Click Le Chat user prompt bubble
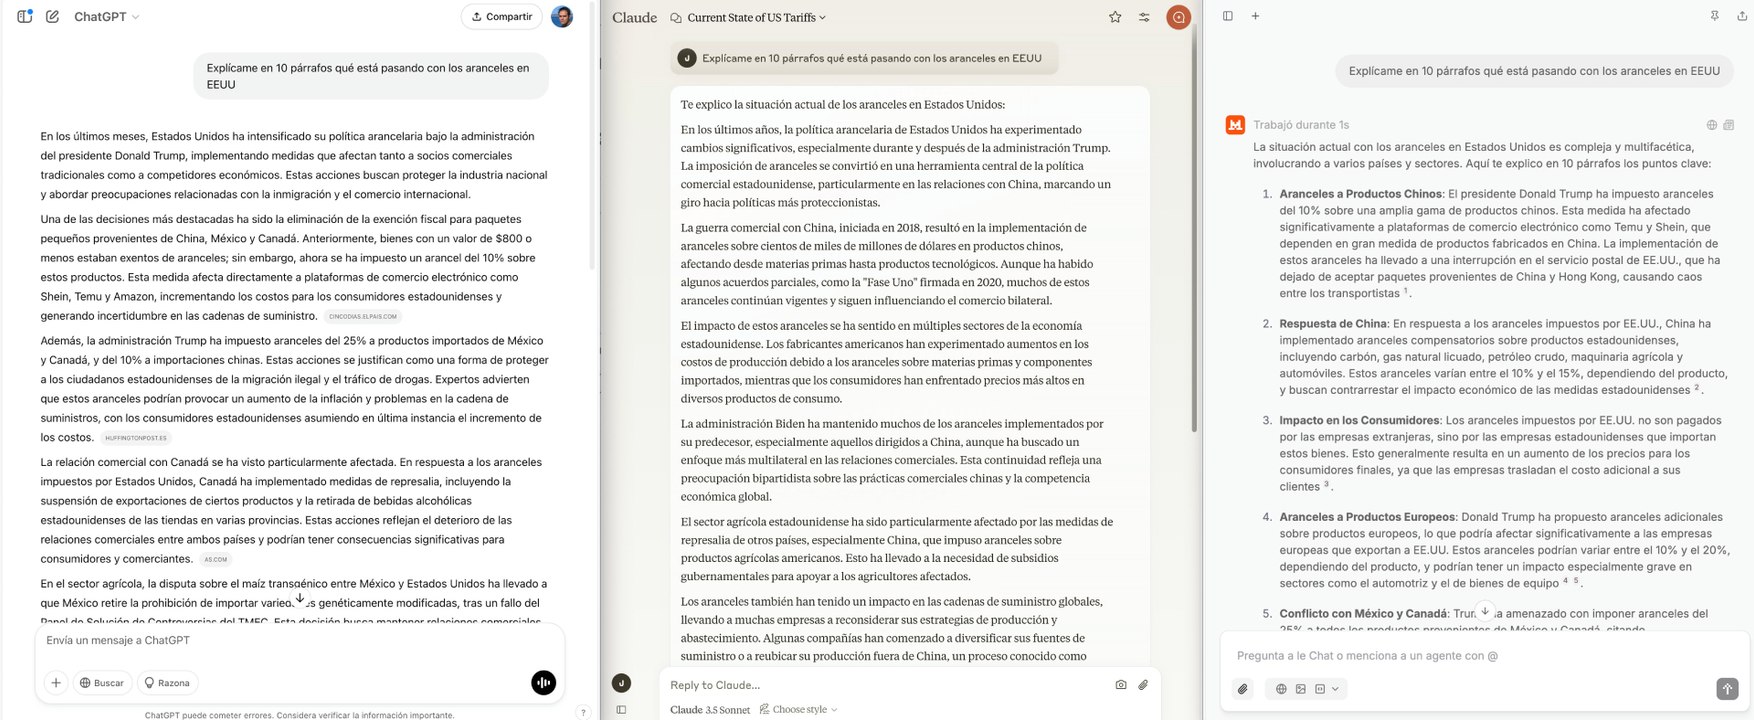The image size is (1754, 720). click(x=1534, y=71)
